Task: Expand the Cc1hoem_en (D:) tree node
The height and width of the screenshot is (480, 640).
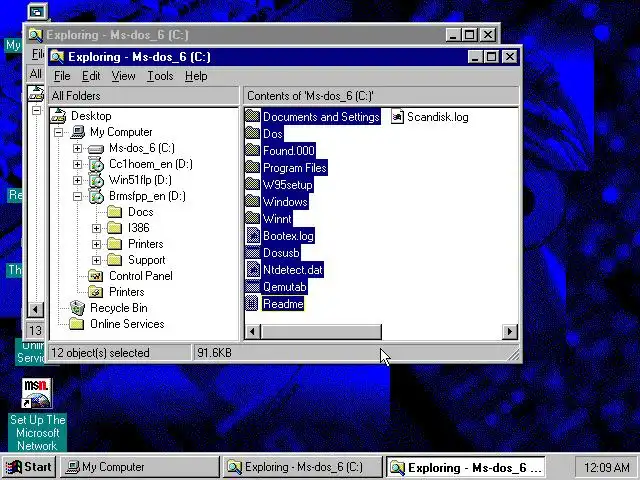Action: (x=78, y=164)
